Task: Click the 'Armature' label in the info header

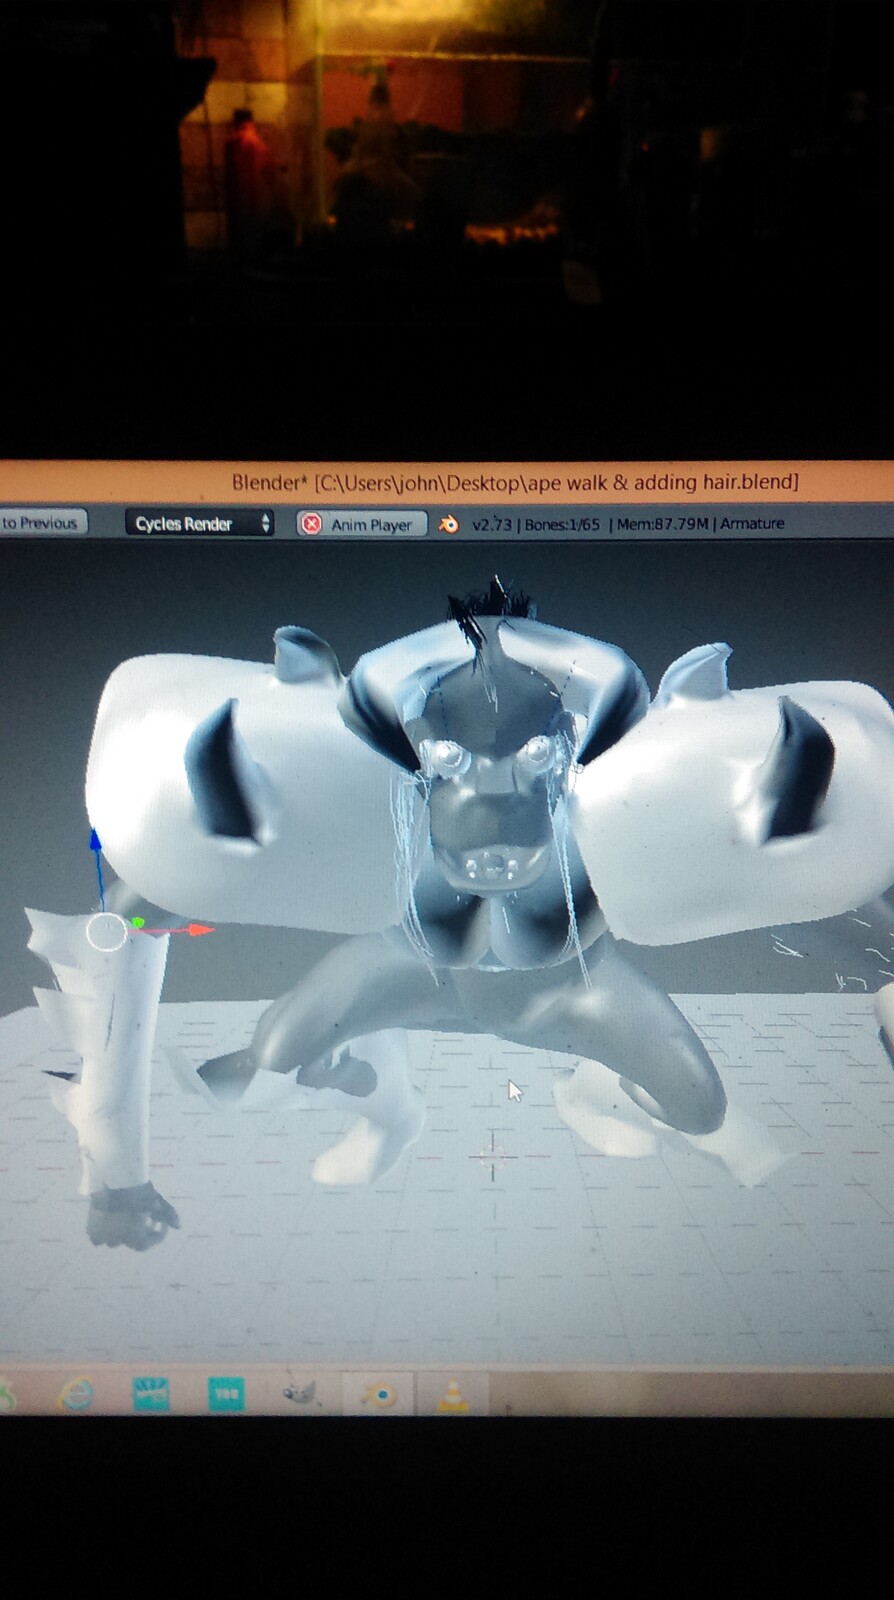Action: coord(752,523)
